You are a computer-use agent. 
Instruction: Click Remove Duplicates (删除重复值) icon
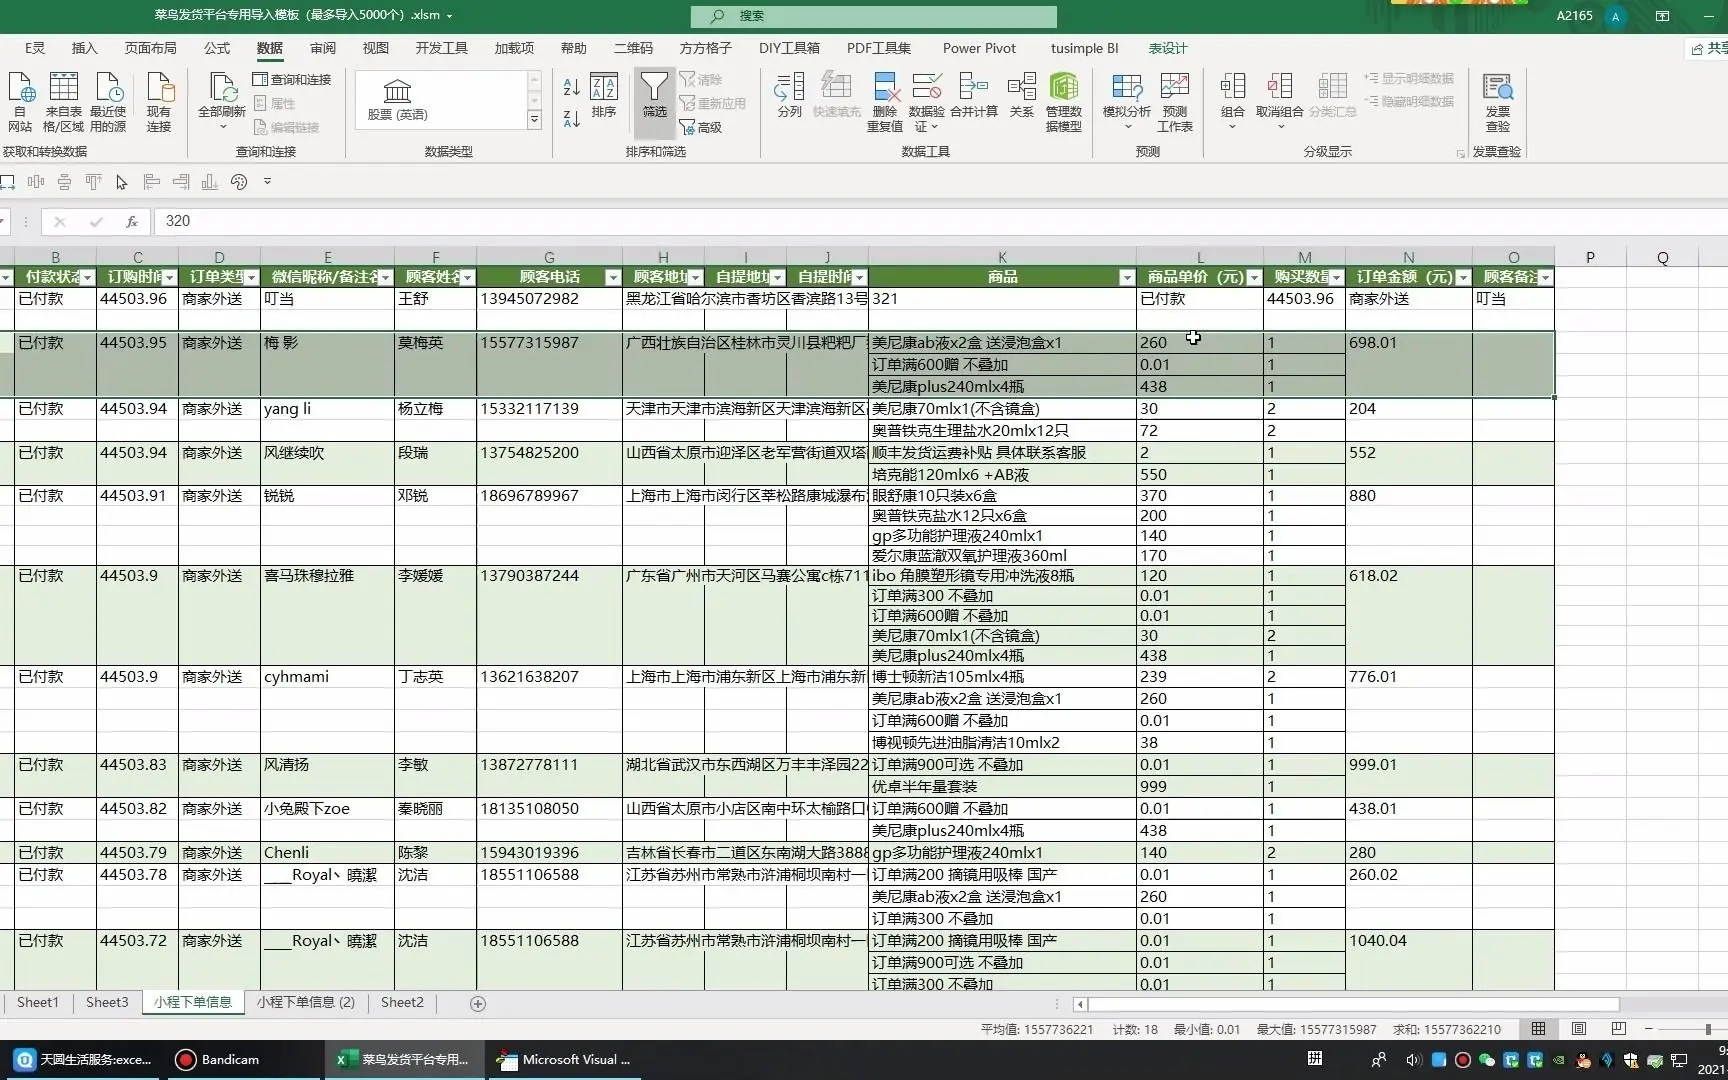click(885, 102)
